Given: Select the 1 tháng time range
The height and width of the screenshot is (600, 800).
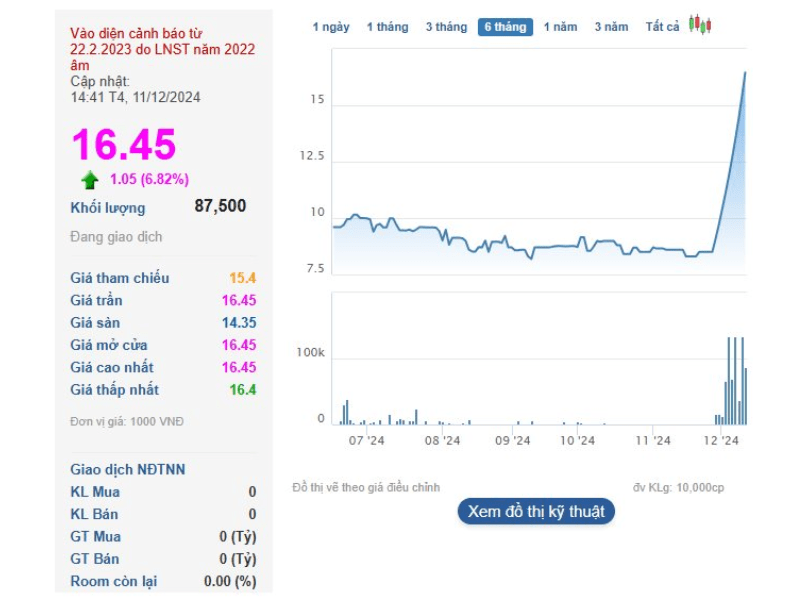Looking at the screenshot, I should (387, 27).
